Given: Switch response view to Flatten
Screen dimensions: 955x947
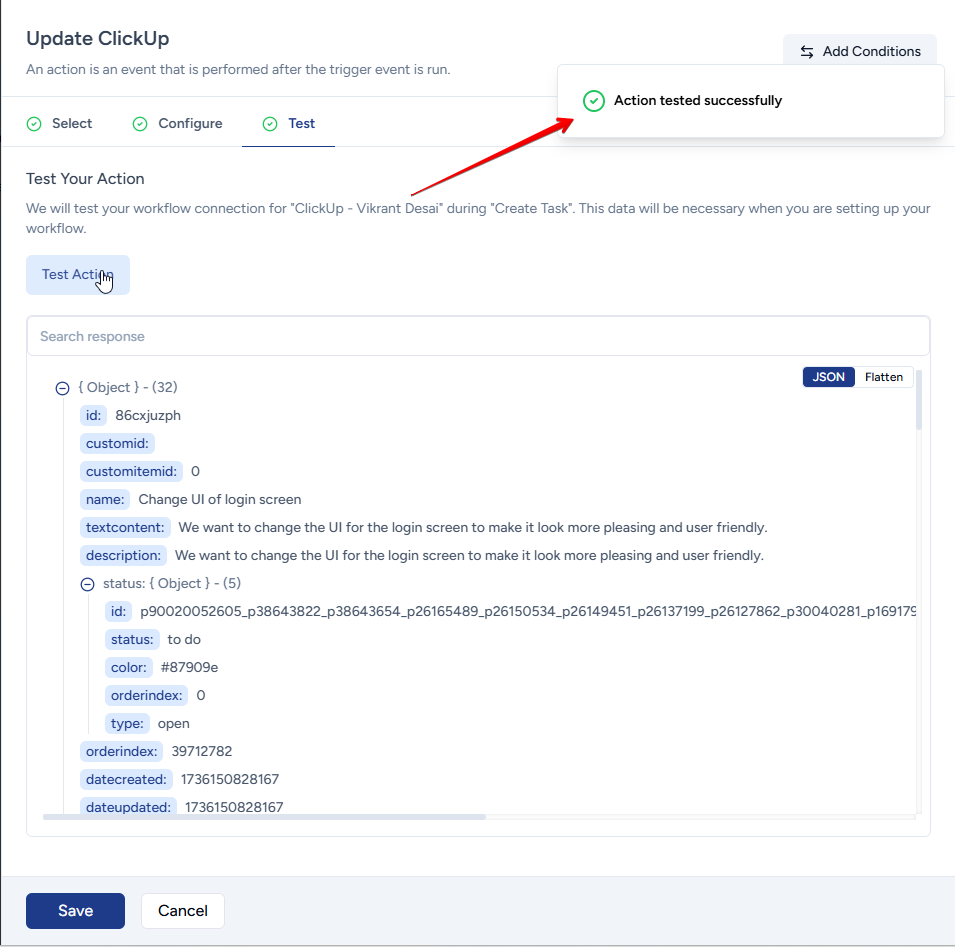Looking at the screenshot, I should click(x=884, y=377).
